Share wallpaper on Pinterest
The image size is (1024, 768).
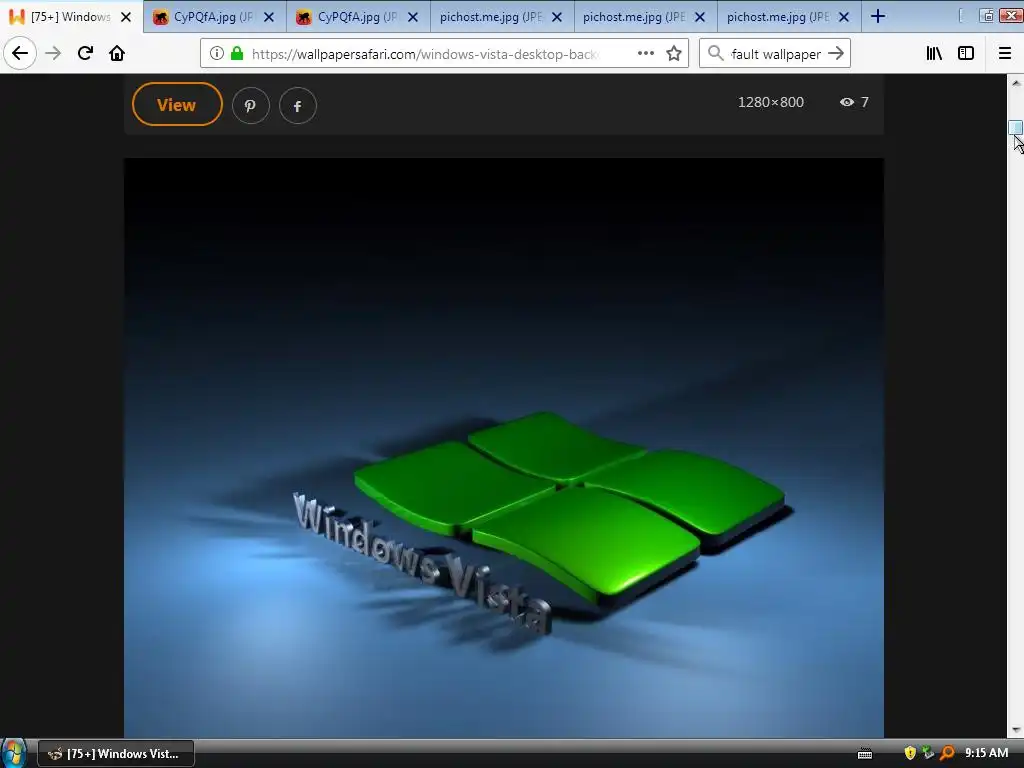click(x=250, y=105)
